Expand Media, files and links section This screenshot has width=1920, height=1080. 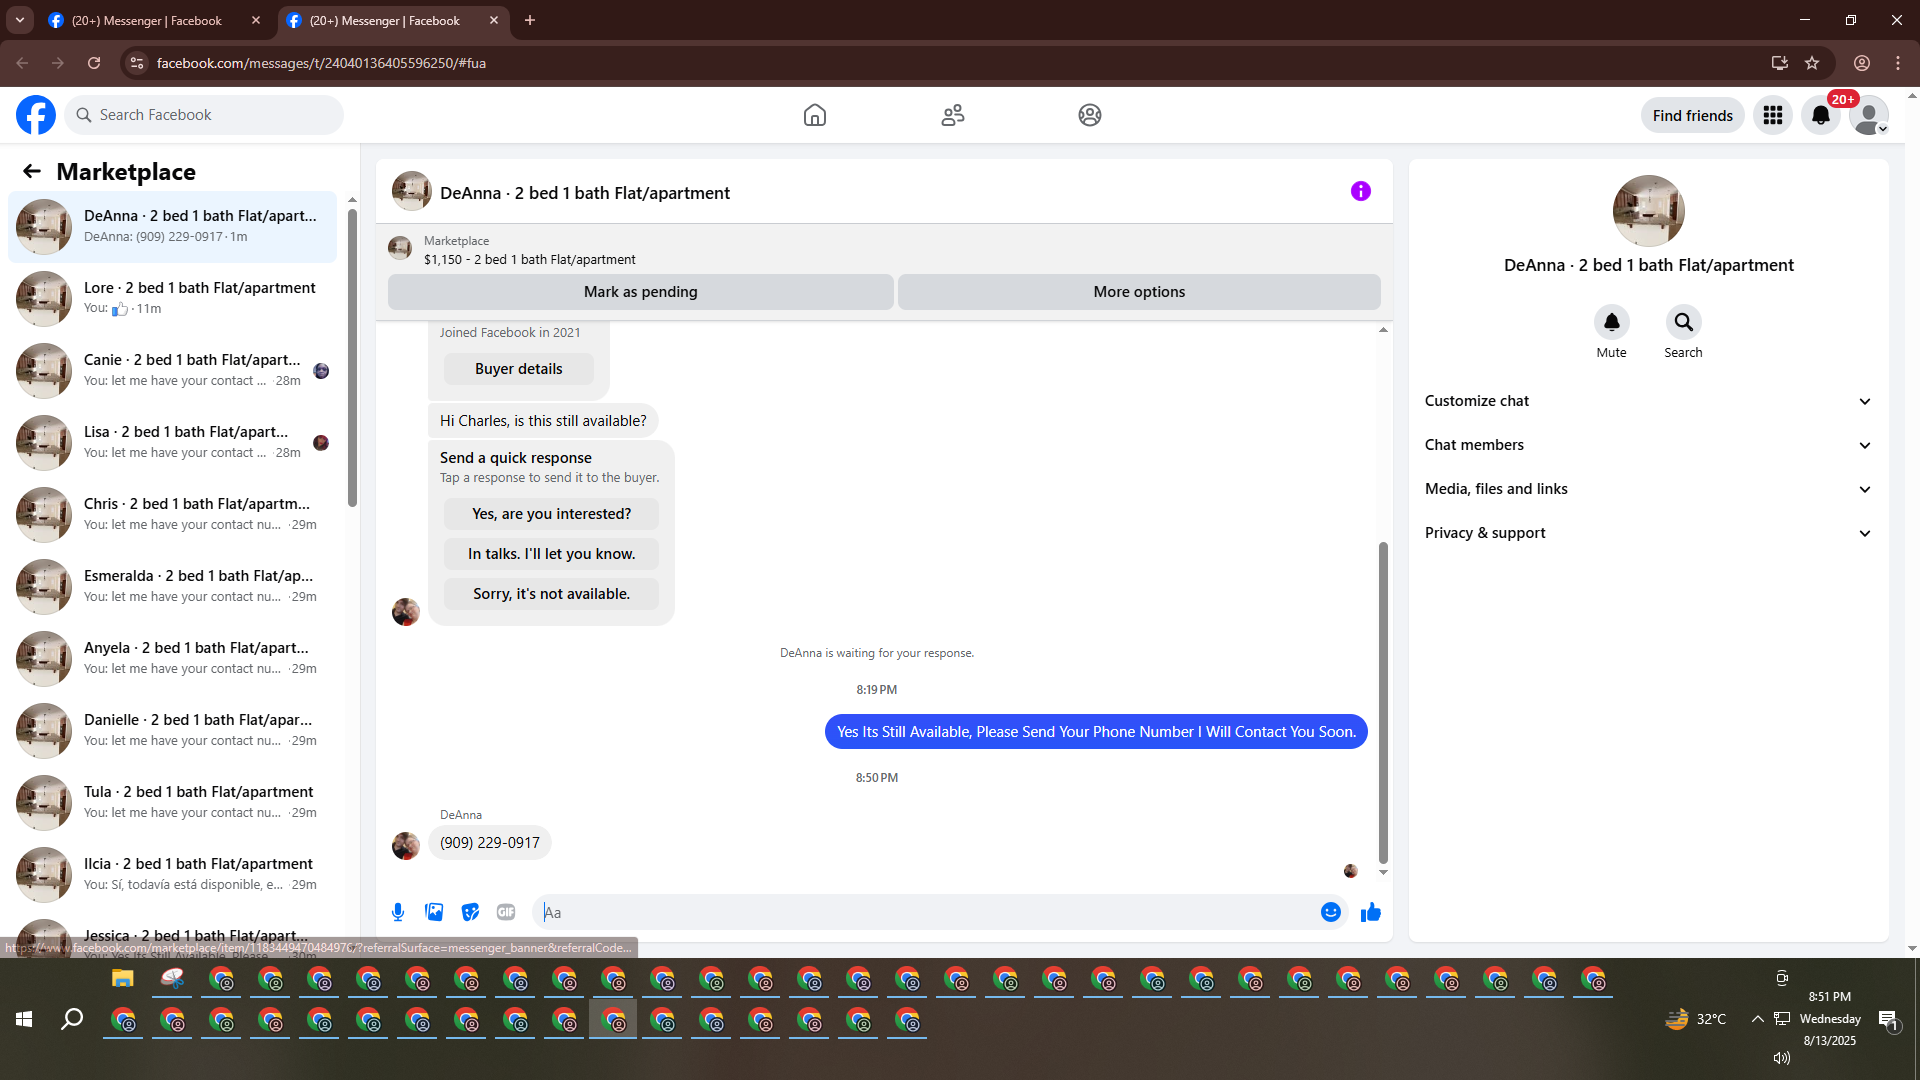(x=1648, y=489)
